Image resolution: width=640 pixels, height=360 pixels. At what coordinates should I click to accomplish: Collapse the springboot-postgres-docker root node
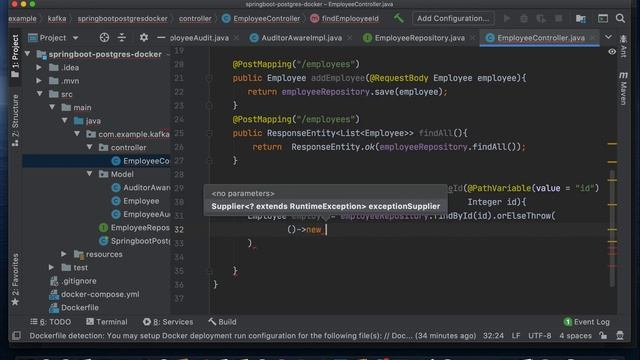(x=27, y=54)
